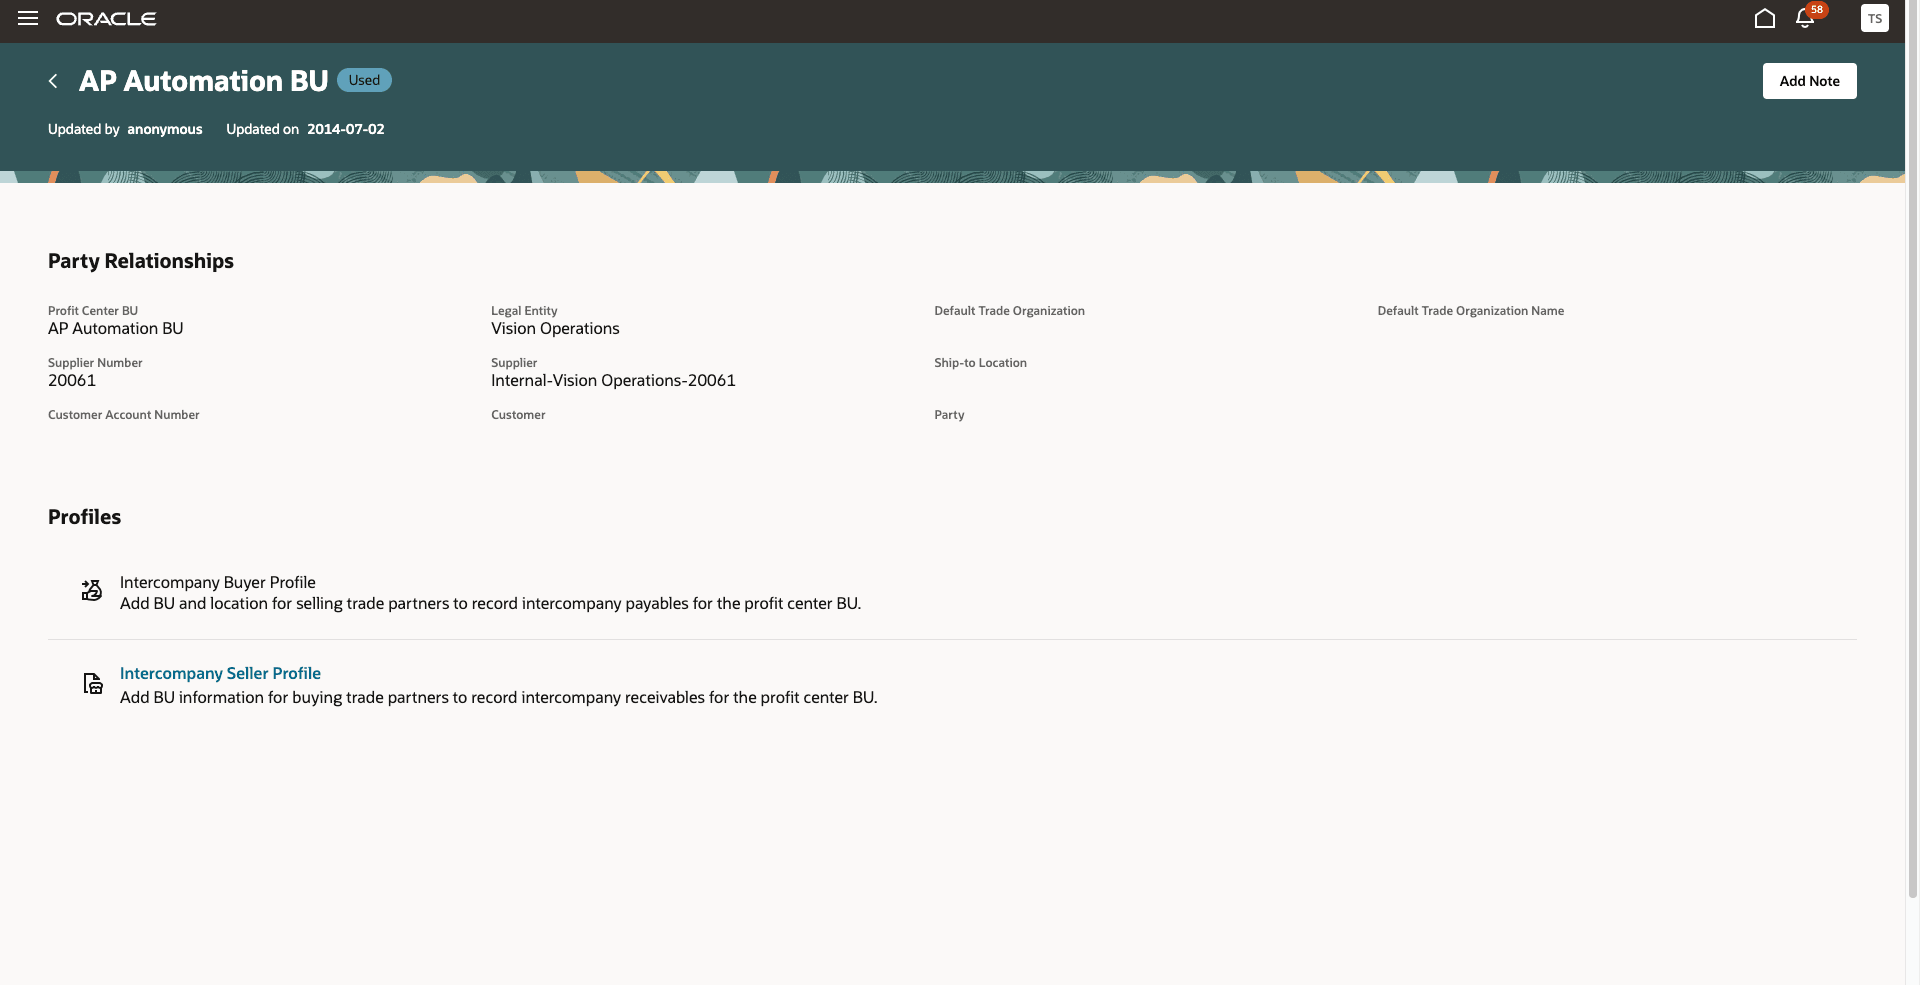
Task: Select the Intercompany Buyer Profile title
Action: click(x=218, y=583)
